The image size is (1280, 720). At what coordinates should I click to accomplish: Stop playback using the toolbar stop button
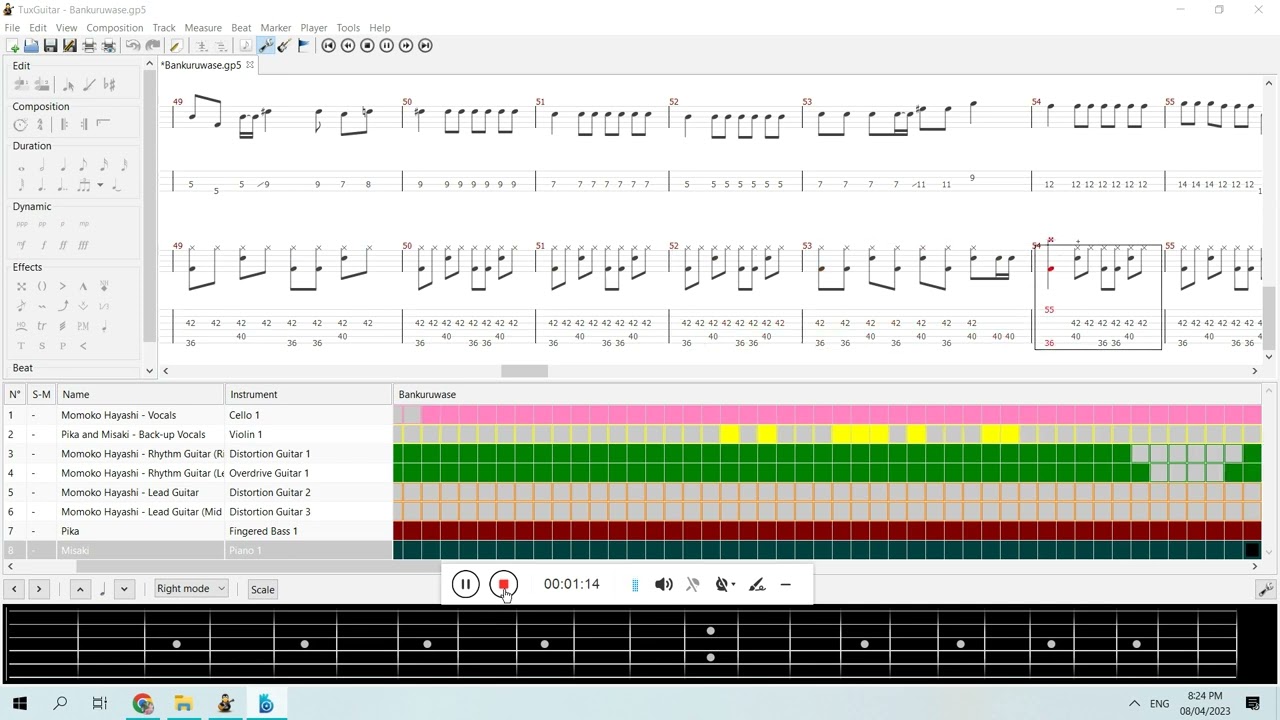[x=367, y=46]
